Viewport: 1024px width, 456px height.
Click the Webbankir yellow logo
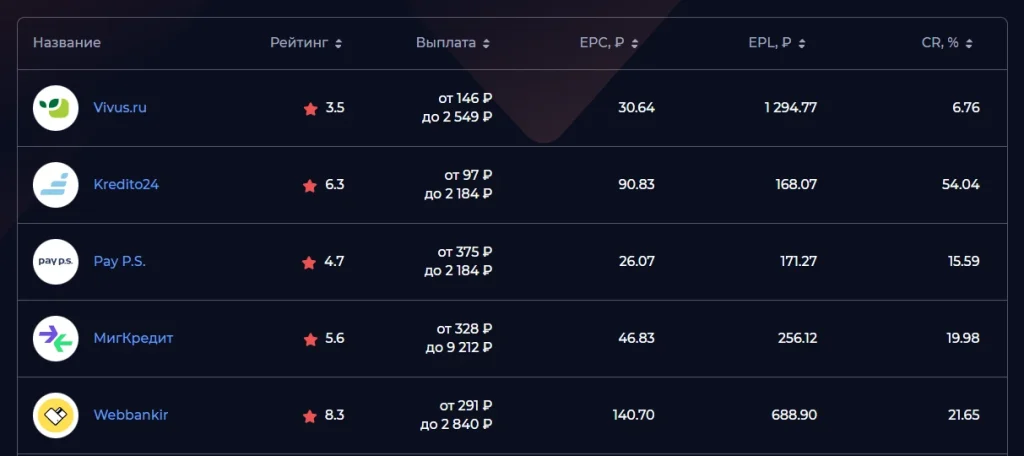56,415
